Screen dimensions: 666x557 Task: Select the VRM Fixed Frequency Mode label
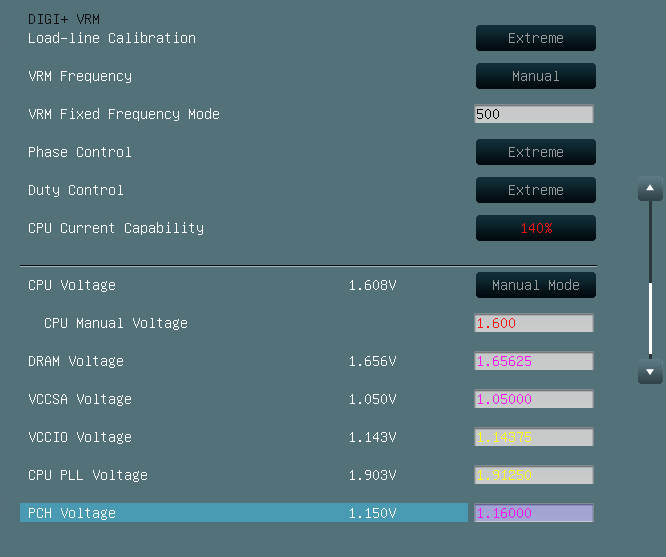124,114
